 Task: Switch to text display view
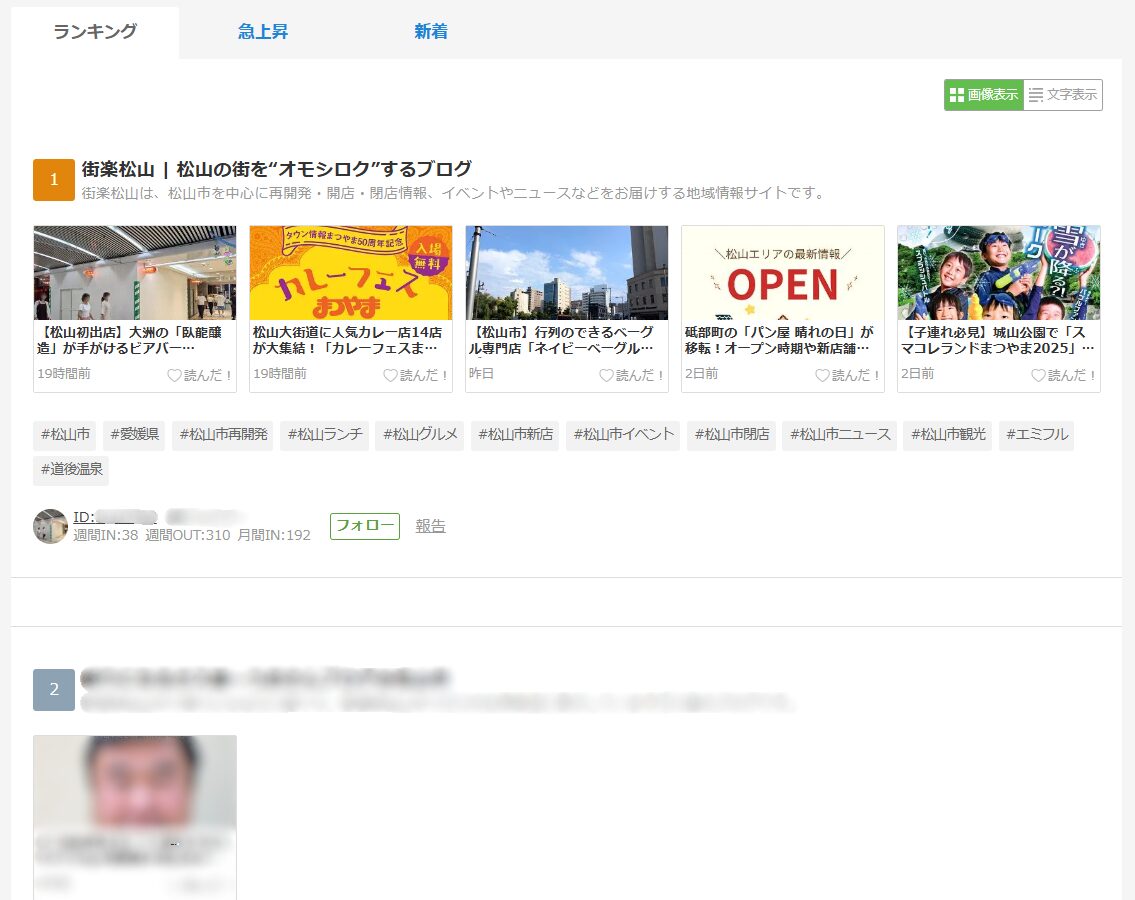pos(1063,95)
